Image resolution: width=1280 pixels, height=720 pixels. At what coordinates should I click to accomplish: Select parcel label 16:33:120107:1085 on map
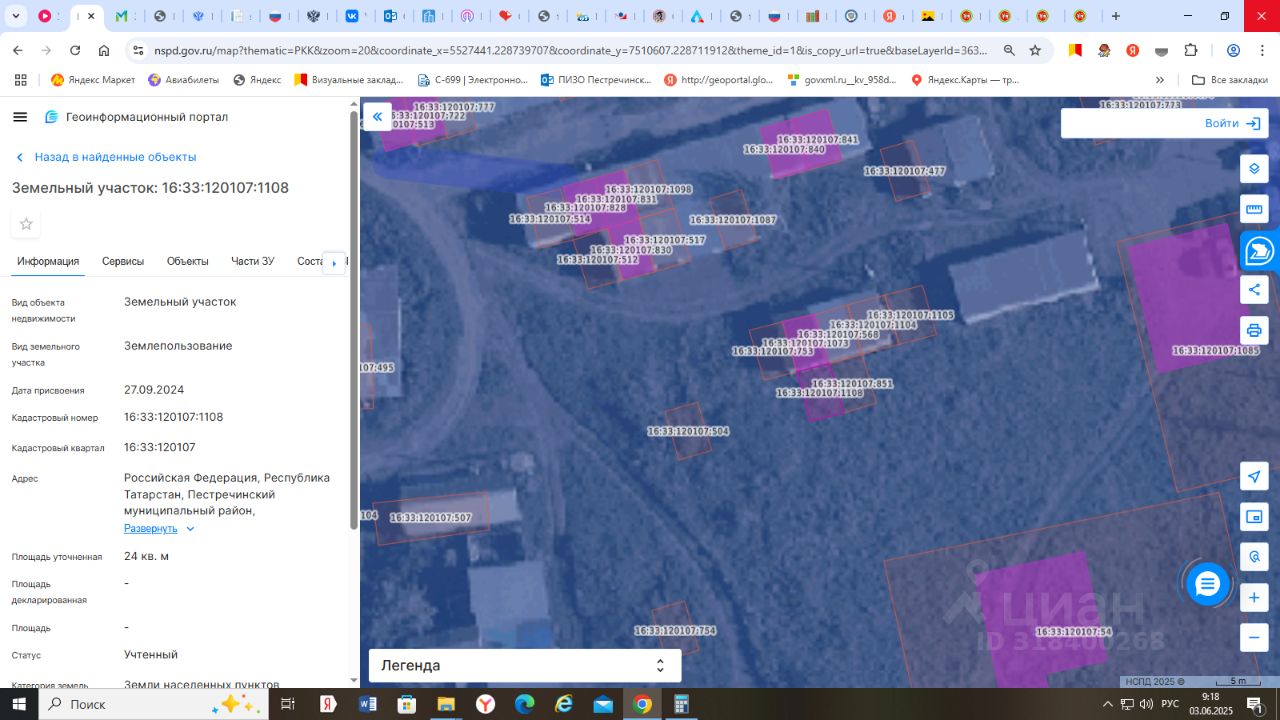(1216, 351)
